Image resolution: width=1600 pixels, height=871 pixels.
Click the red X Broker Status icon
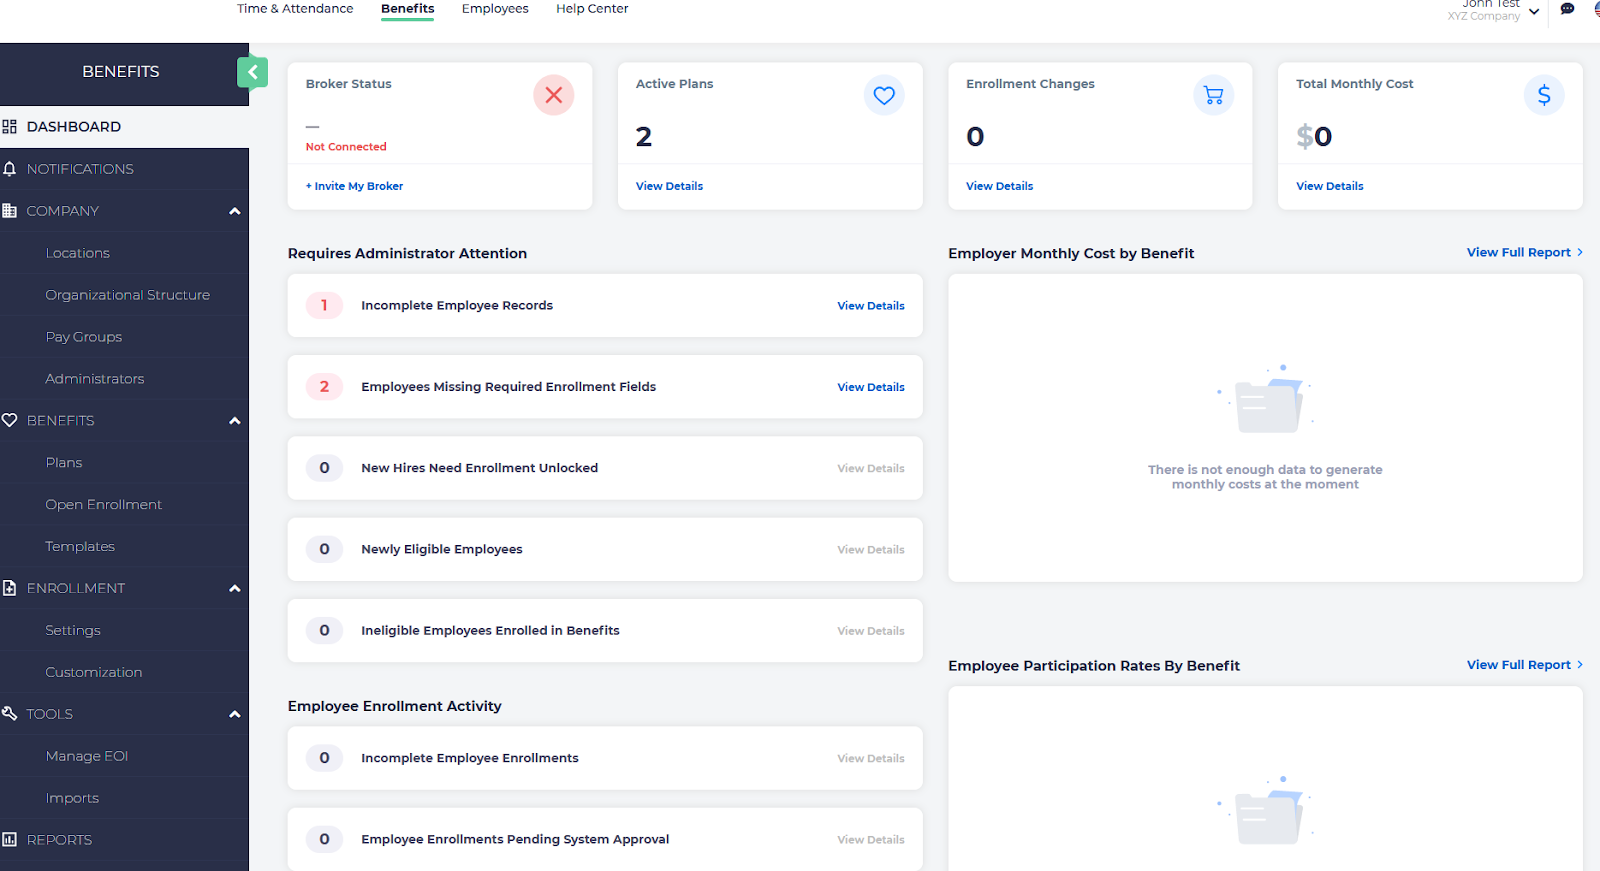[x=553, y=96]
